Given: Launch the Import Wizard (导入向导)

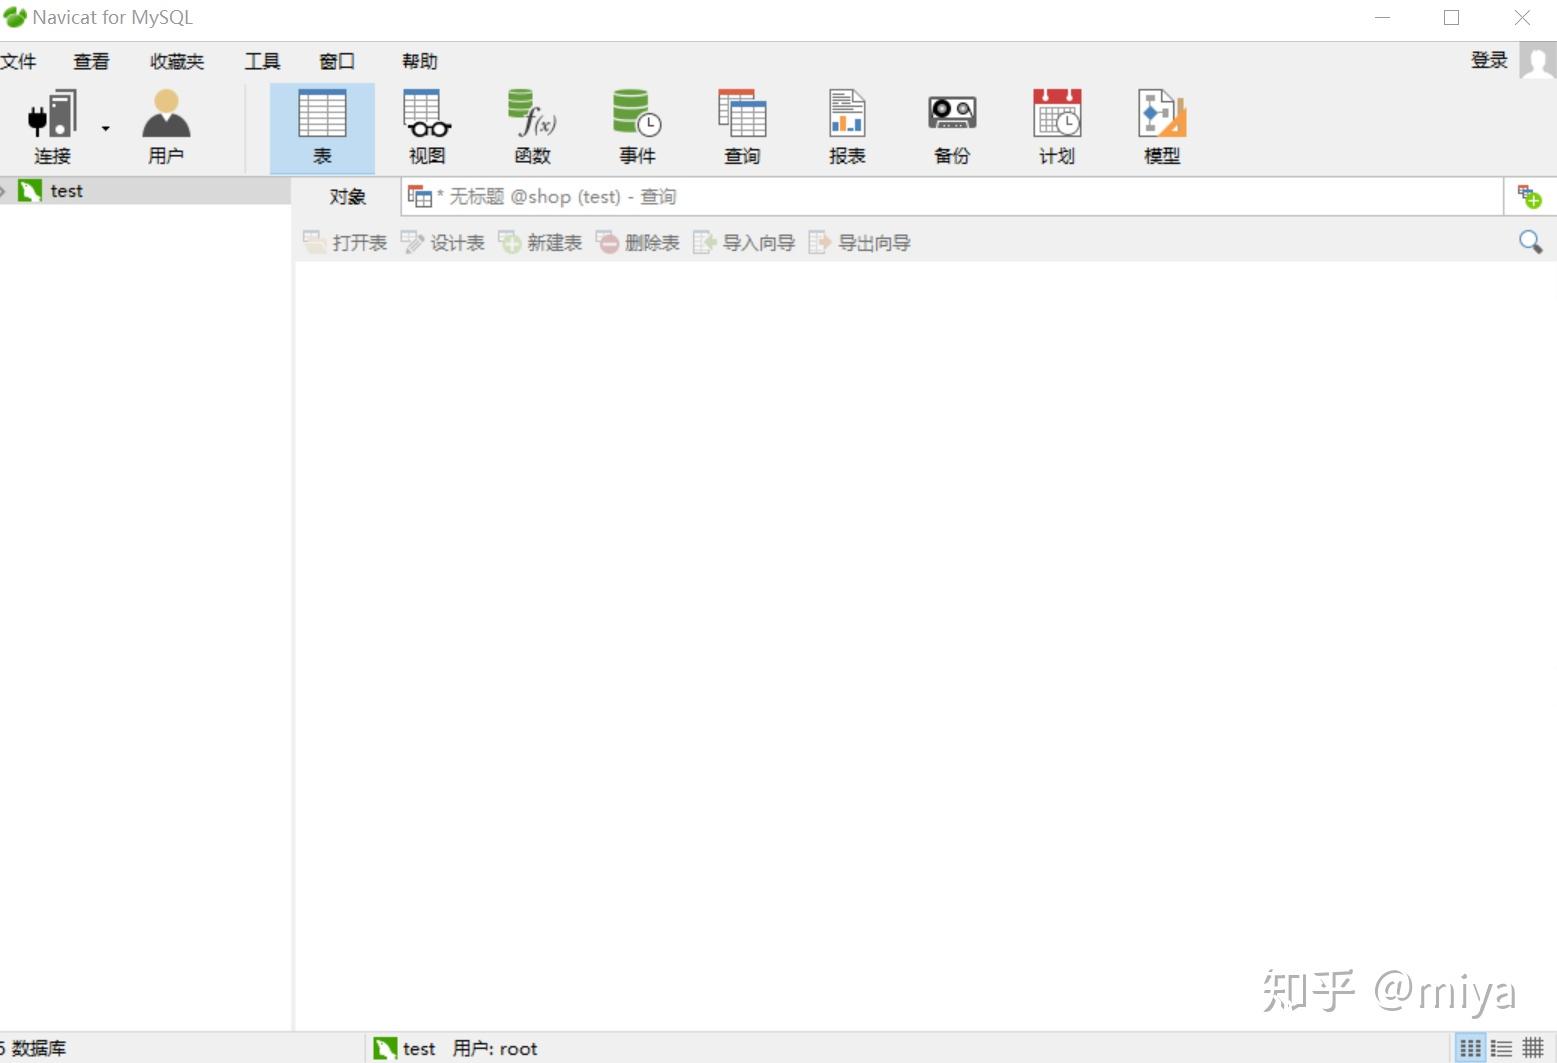Looking at the screenshot, I should click(x=744, y=242).
